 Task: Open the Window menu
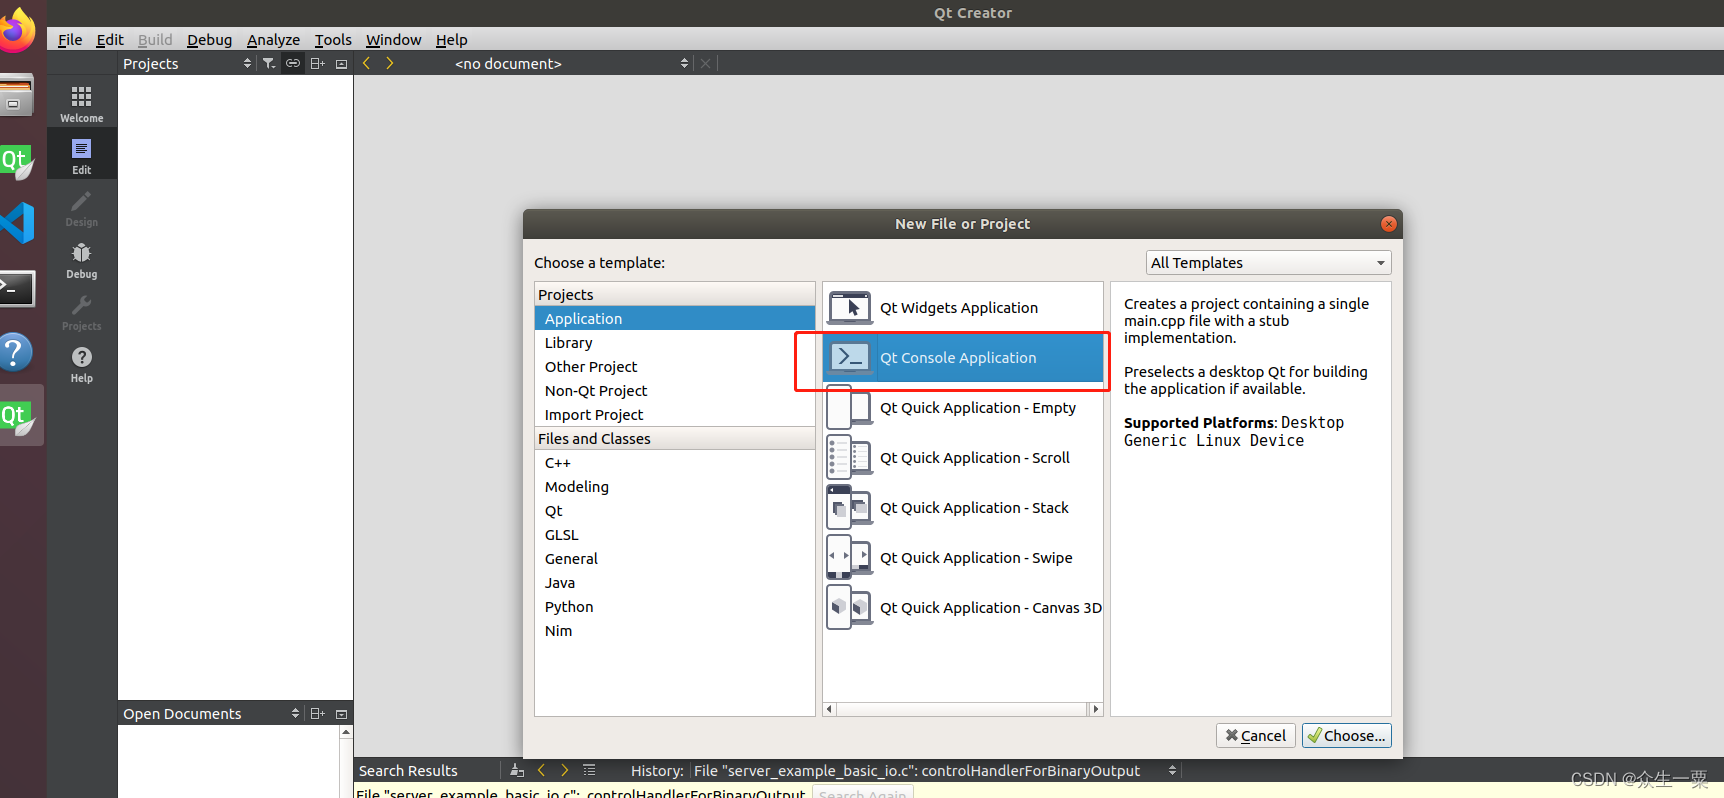tap(393, 40)
